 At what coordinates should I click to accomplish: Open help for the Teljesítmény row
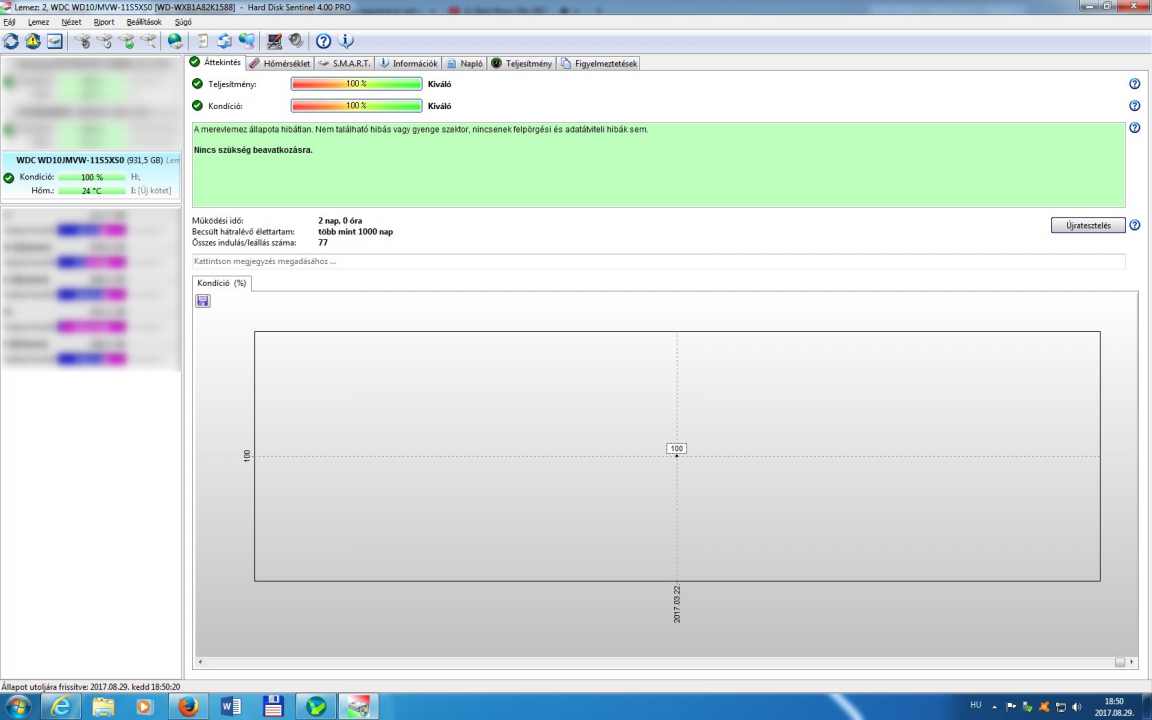tap(1134, 84)
